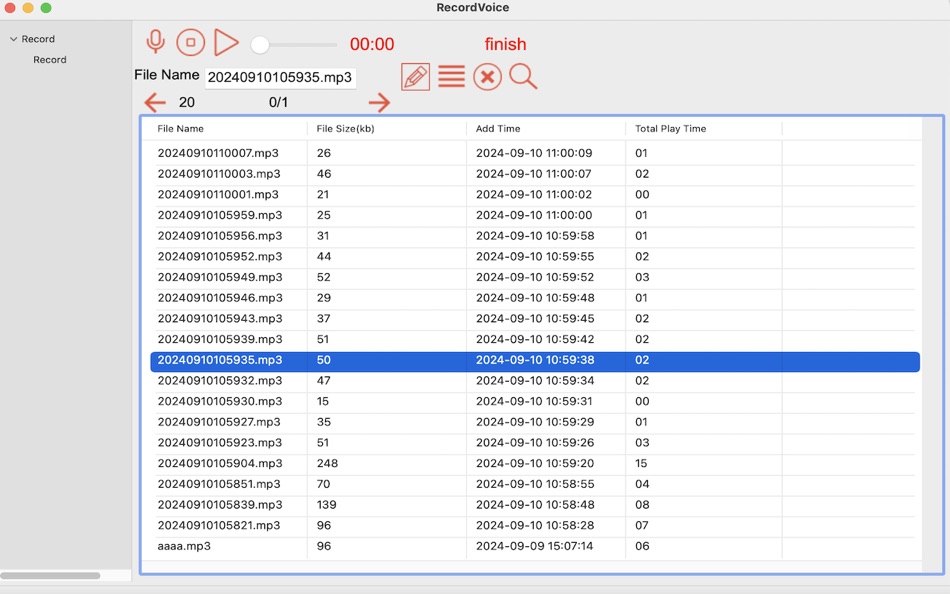Sort by Total Play Time column header
This screenshot has width=950, height=594.
[x=671, y=128]
